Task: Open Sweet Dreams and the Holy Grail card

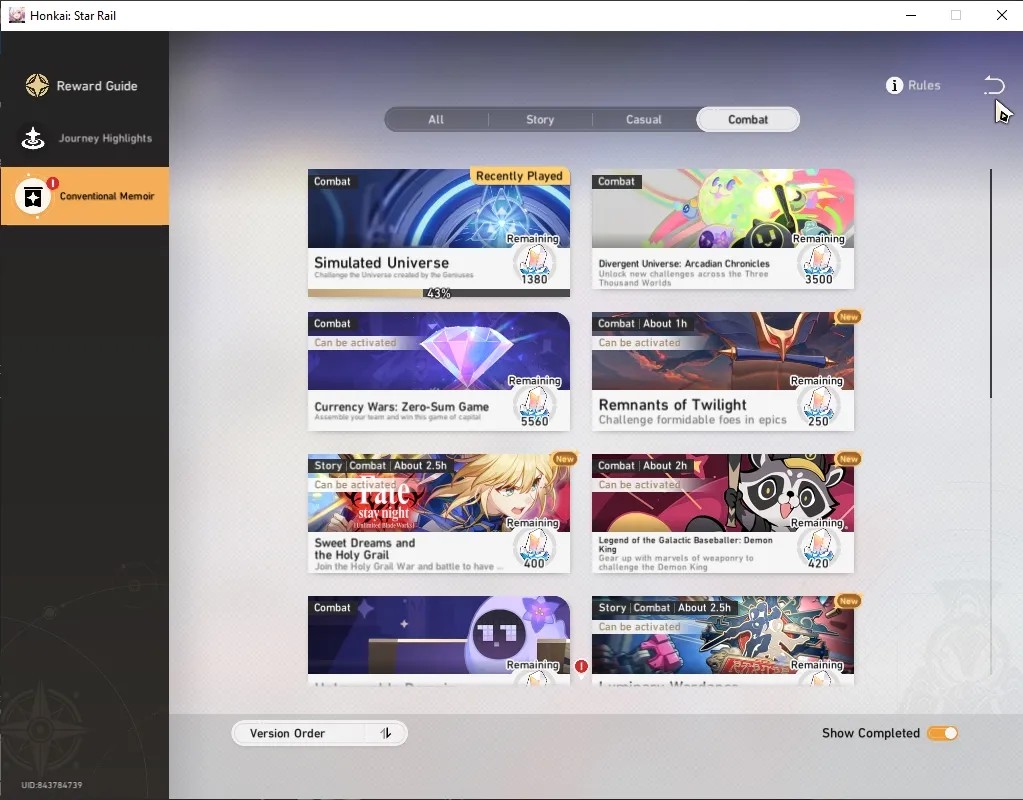Action: (438, 514)
